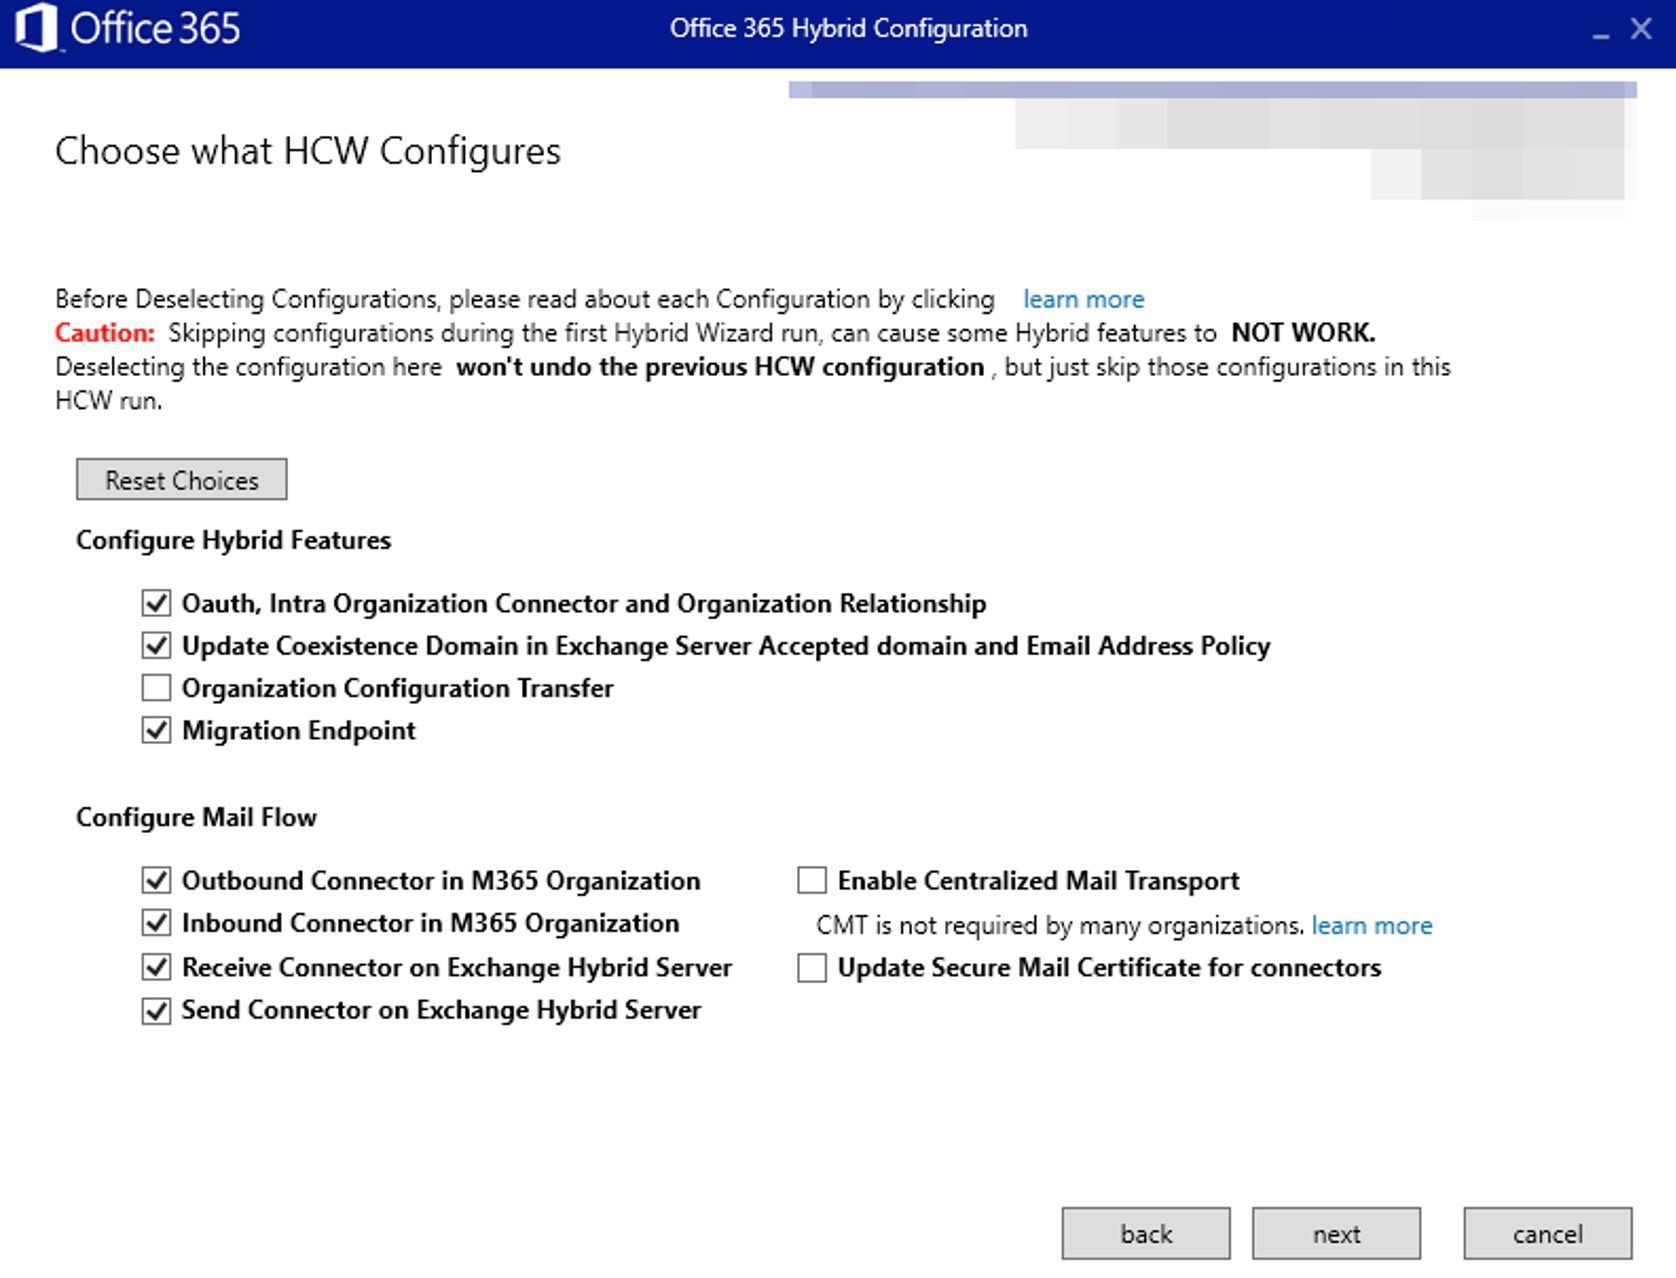Viewport: 1676px width, 1278px height.
Task: Open the learn more link about CMT
Action: tap(1372, 925)
